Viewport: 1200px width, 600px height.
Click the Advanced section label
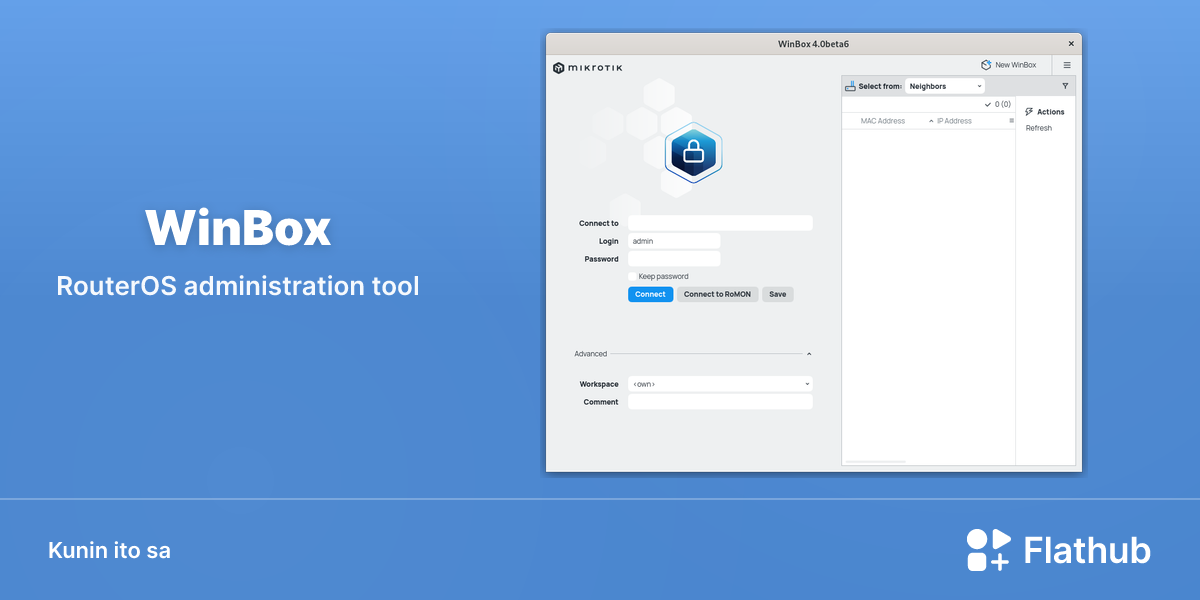coord(590,354)
